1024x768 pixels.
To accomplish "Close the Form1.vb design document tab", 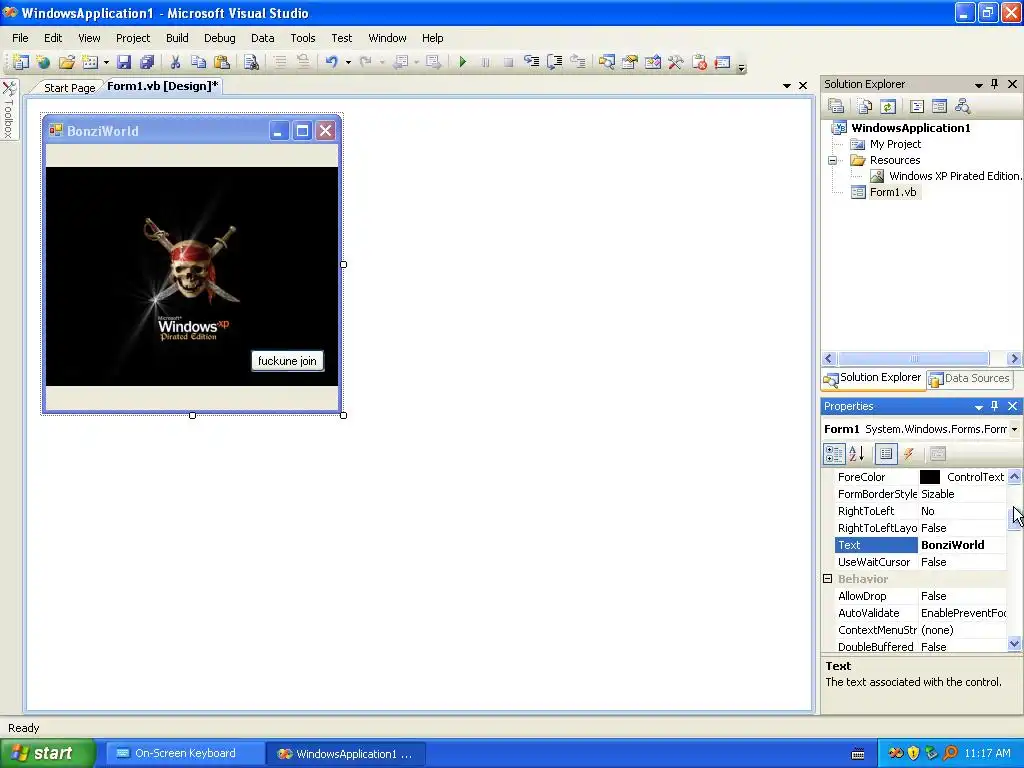I will (803, 86).
